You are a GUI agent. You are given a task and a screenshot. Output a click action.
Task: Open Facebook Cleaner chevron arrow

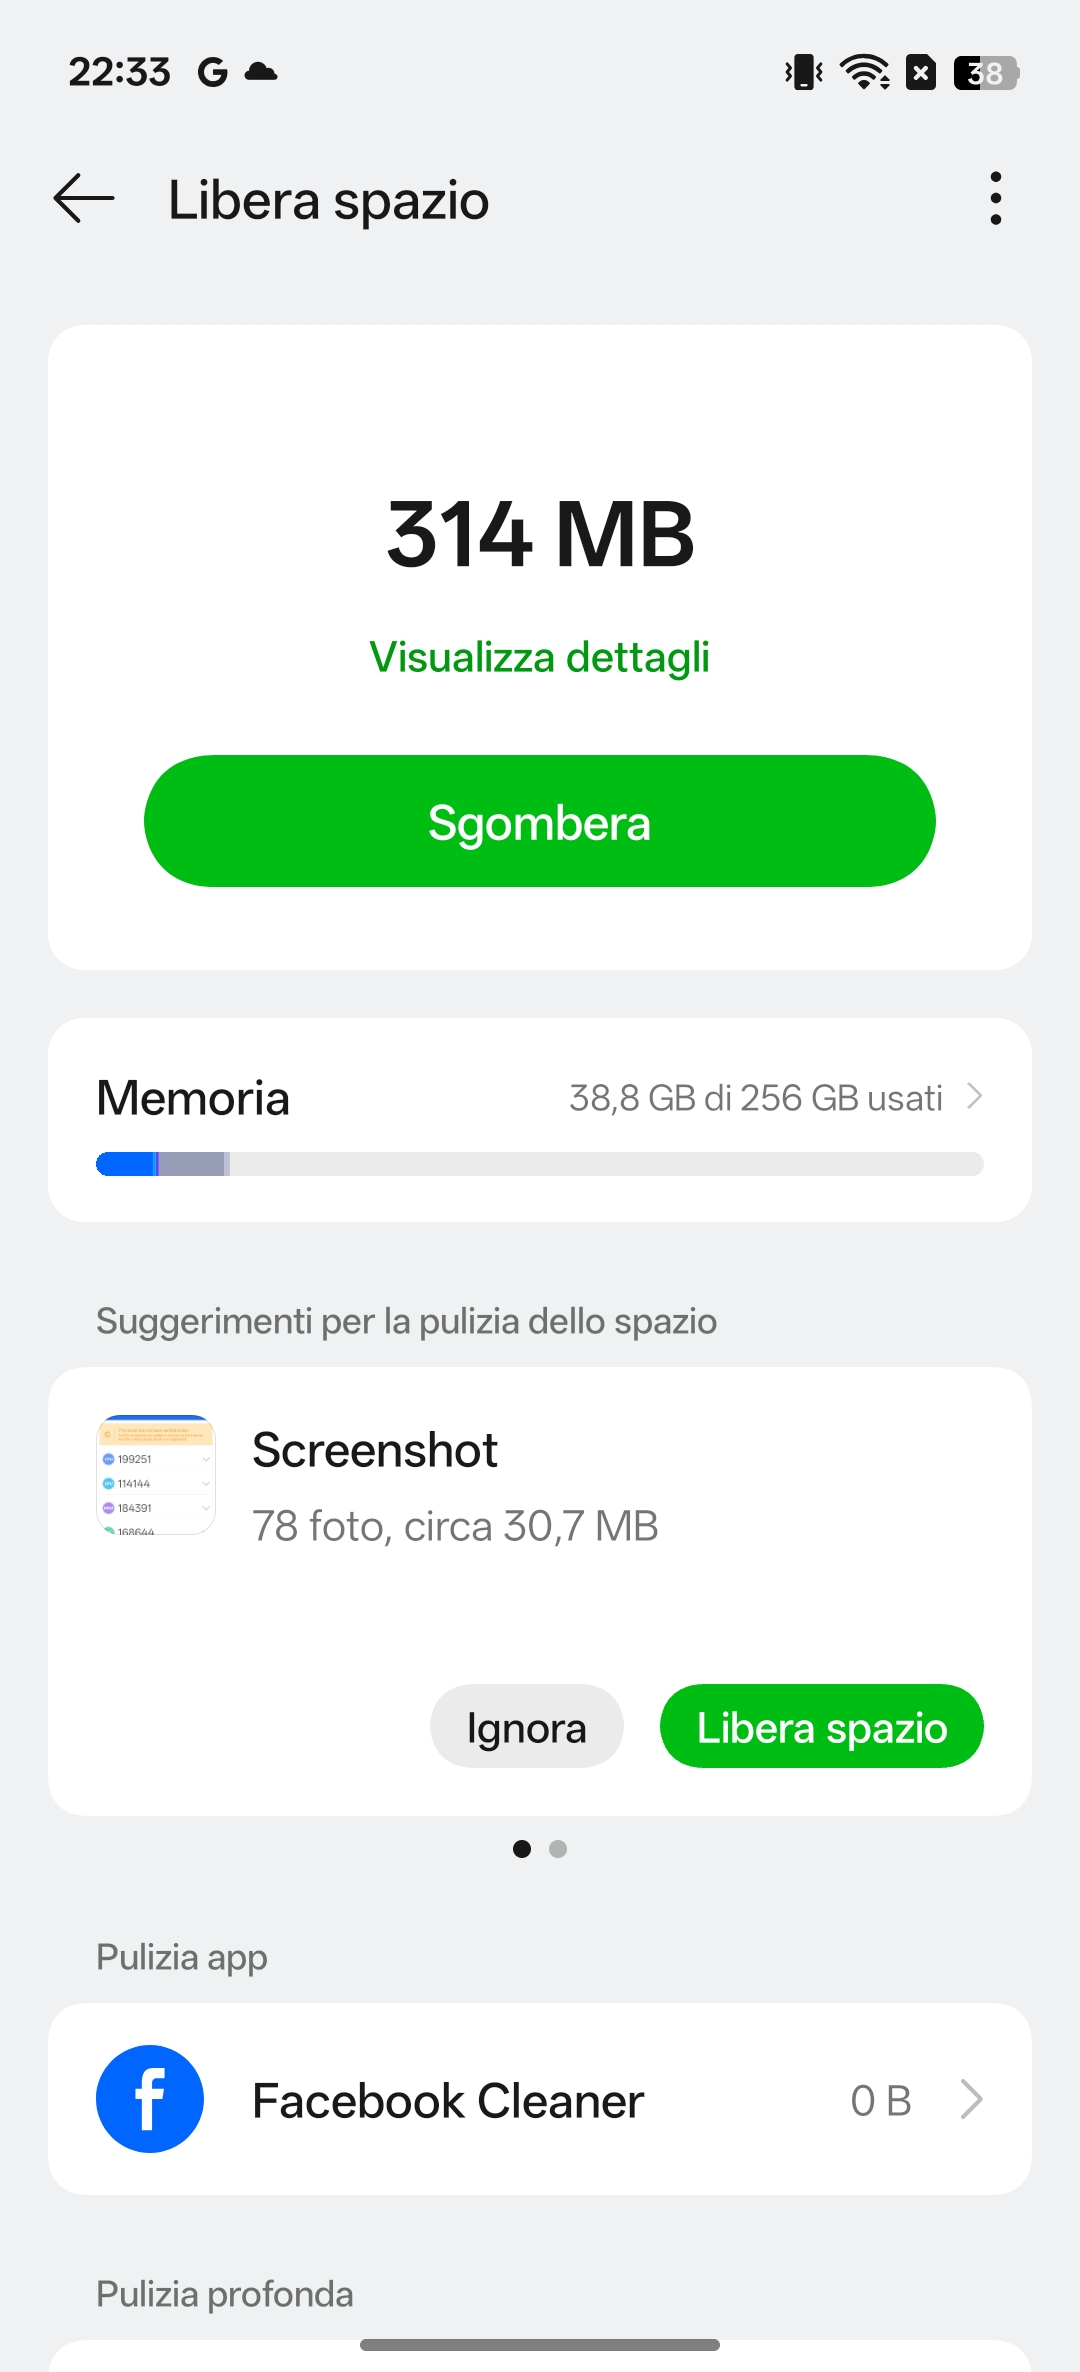tap(971, 2099)
